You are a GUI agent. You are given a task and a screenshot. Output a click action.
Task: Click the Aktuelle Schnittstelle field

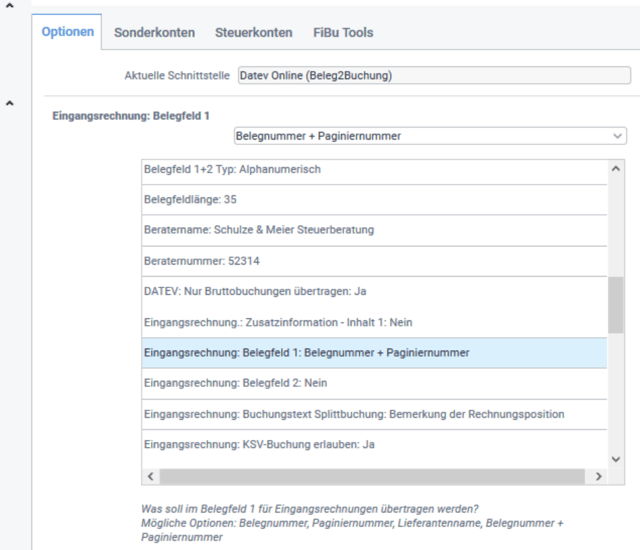433,75
